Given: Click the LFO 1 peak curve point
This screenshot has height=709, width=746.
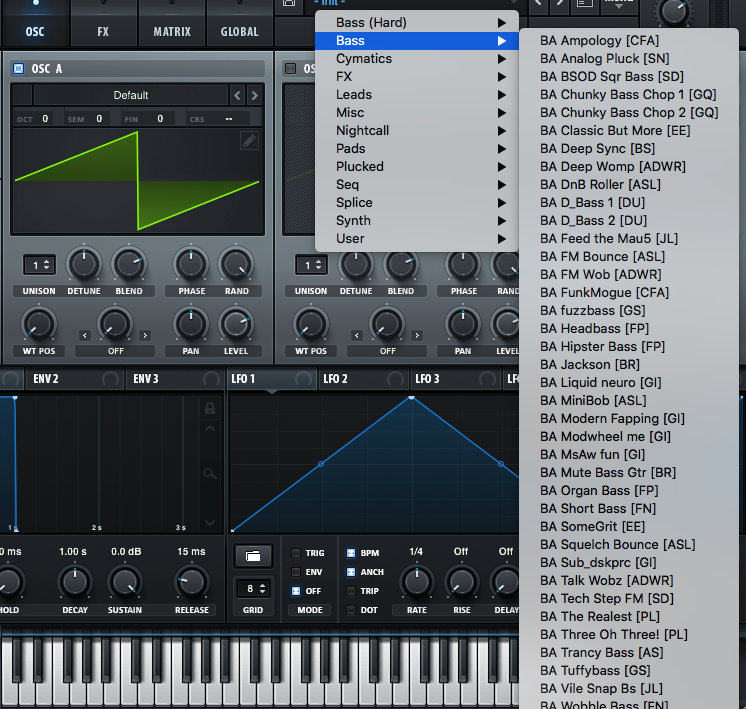Looking at the screenshot, I should 412,397.
